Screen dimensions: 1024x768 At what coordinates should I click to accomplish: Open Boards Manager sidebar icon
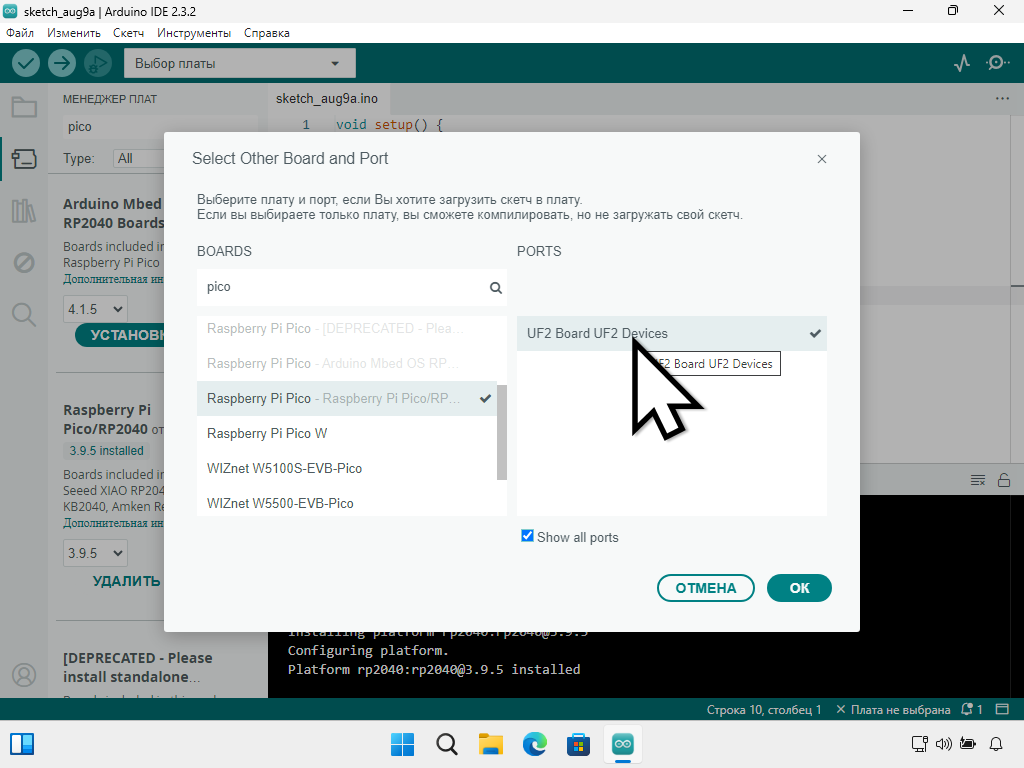[x=24, y=159]
